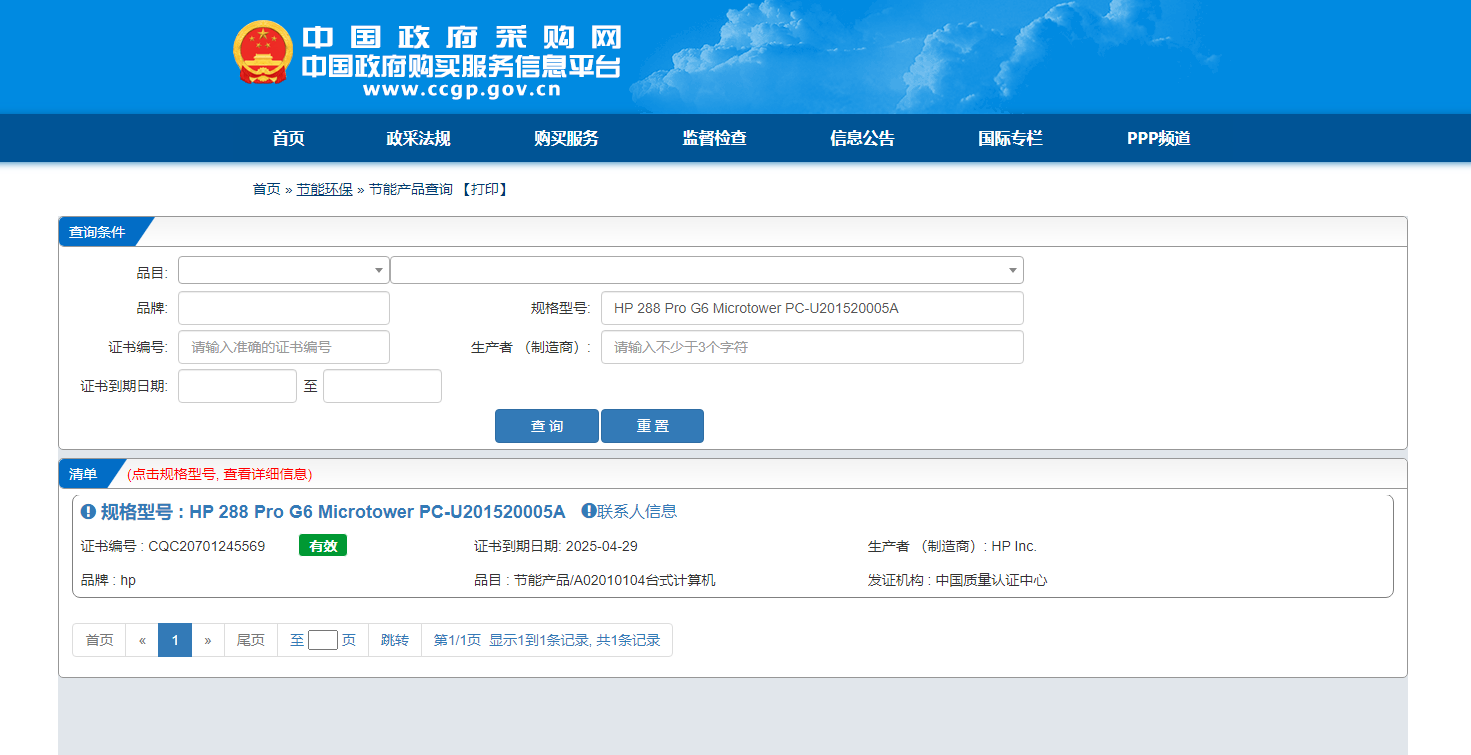
Task: Click 节能环保 breadcrumb link
Action: 324,189
